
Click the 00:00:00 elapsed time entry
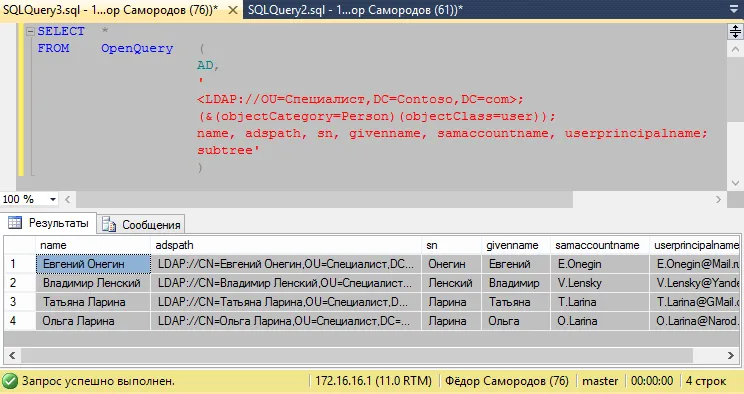(x=652, y=381)
